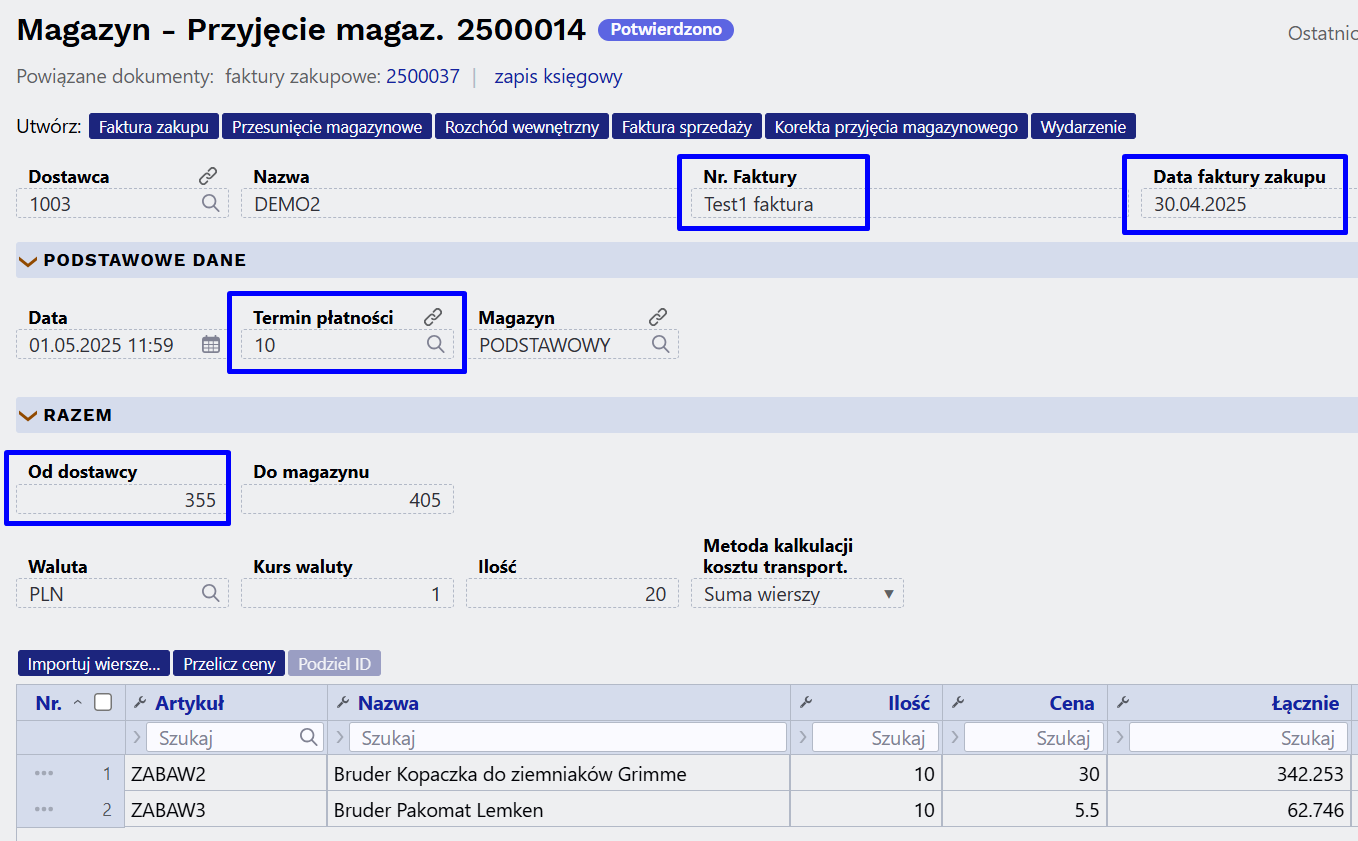Click Przelicz ceny button
1358x841 pixels.
(x=229, y=664)
